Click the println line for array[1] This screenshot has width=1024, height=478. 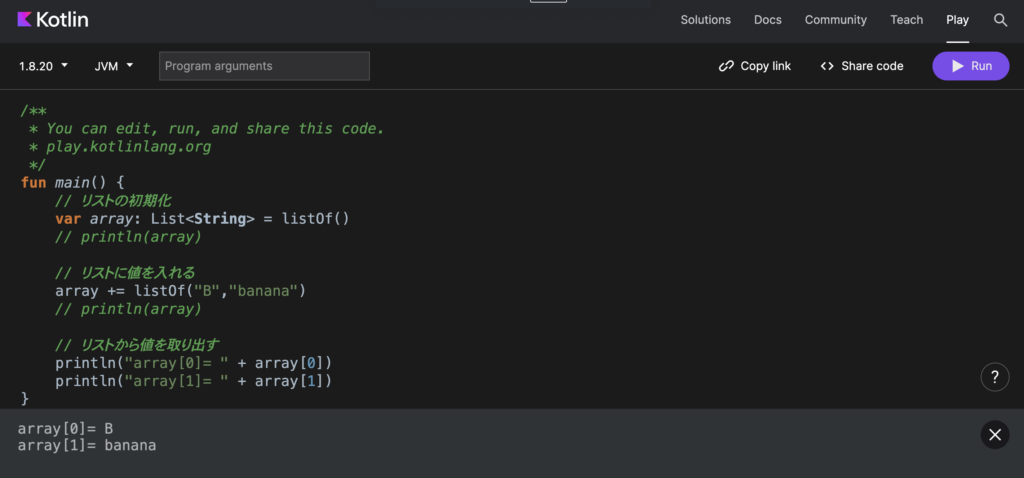[193, 381]
